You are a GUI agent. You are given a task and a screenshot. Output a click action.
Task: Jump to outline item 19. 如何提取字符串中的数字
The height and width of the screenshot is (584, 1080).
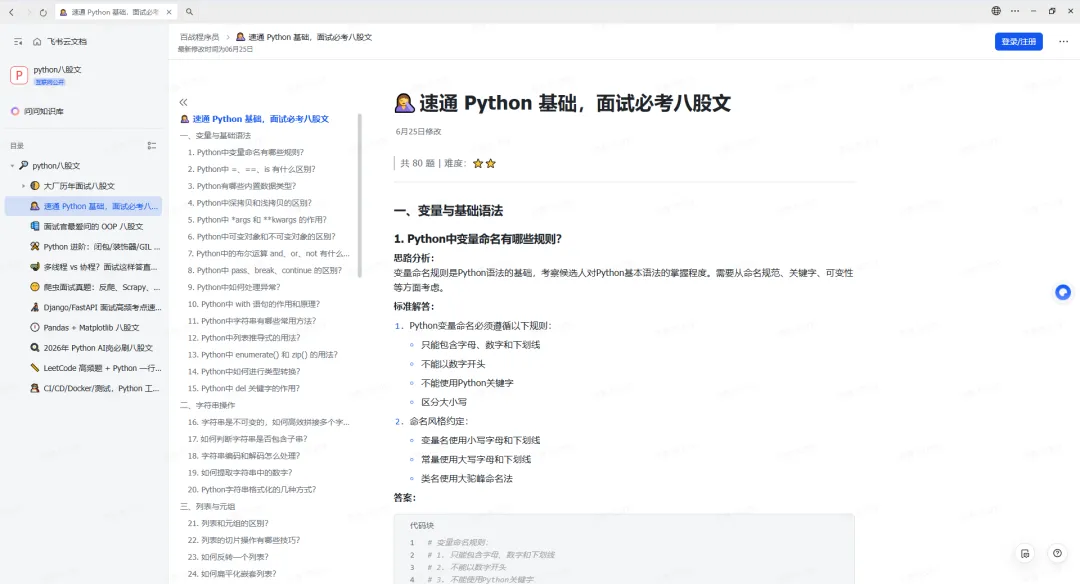pos(240,473)
